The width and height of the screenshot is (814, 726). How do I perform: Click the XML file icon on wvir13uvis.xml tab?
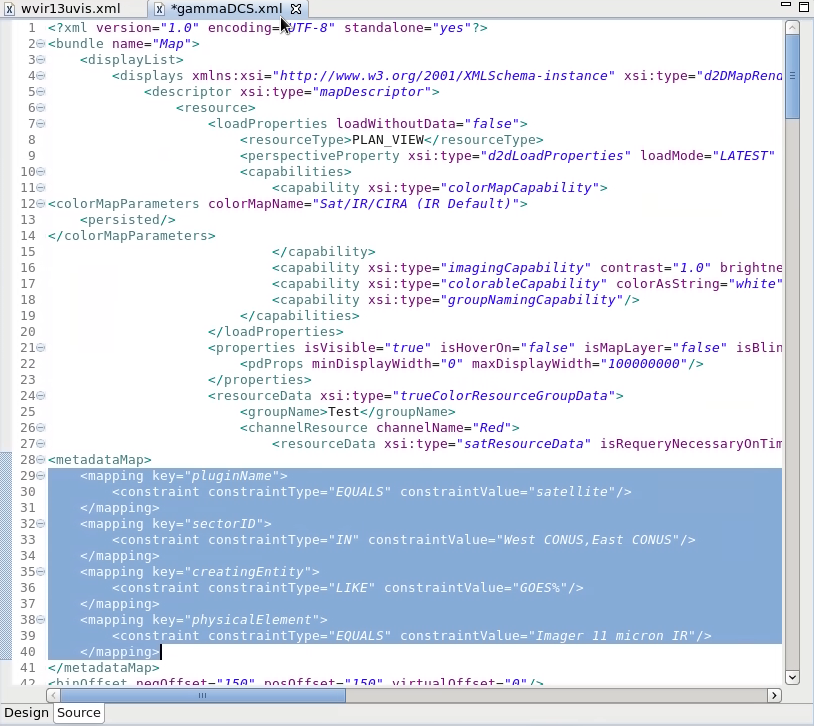[9, 9]
